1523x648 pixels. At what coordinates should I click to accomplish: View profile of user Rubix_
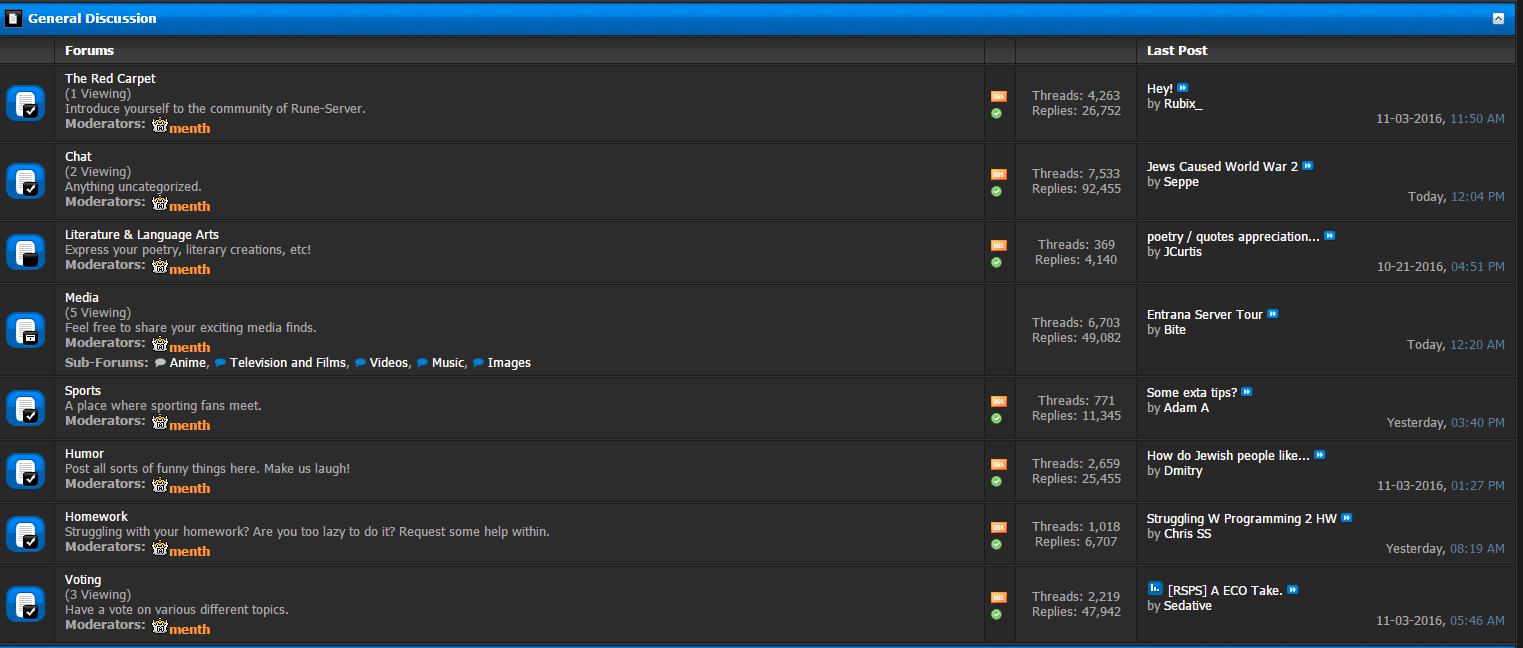pyautogui.click(x=1183, y=104)
